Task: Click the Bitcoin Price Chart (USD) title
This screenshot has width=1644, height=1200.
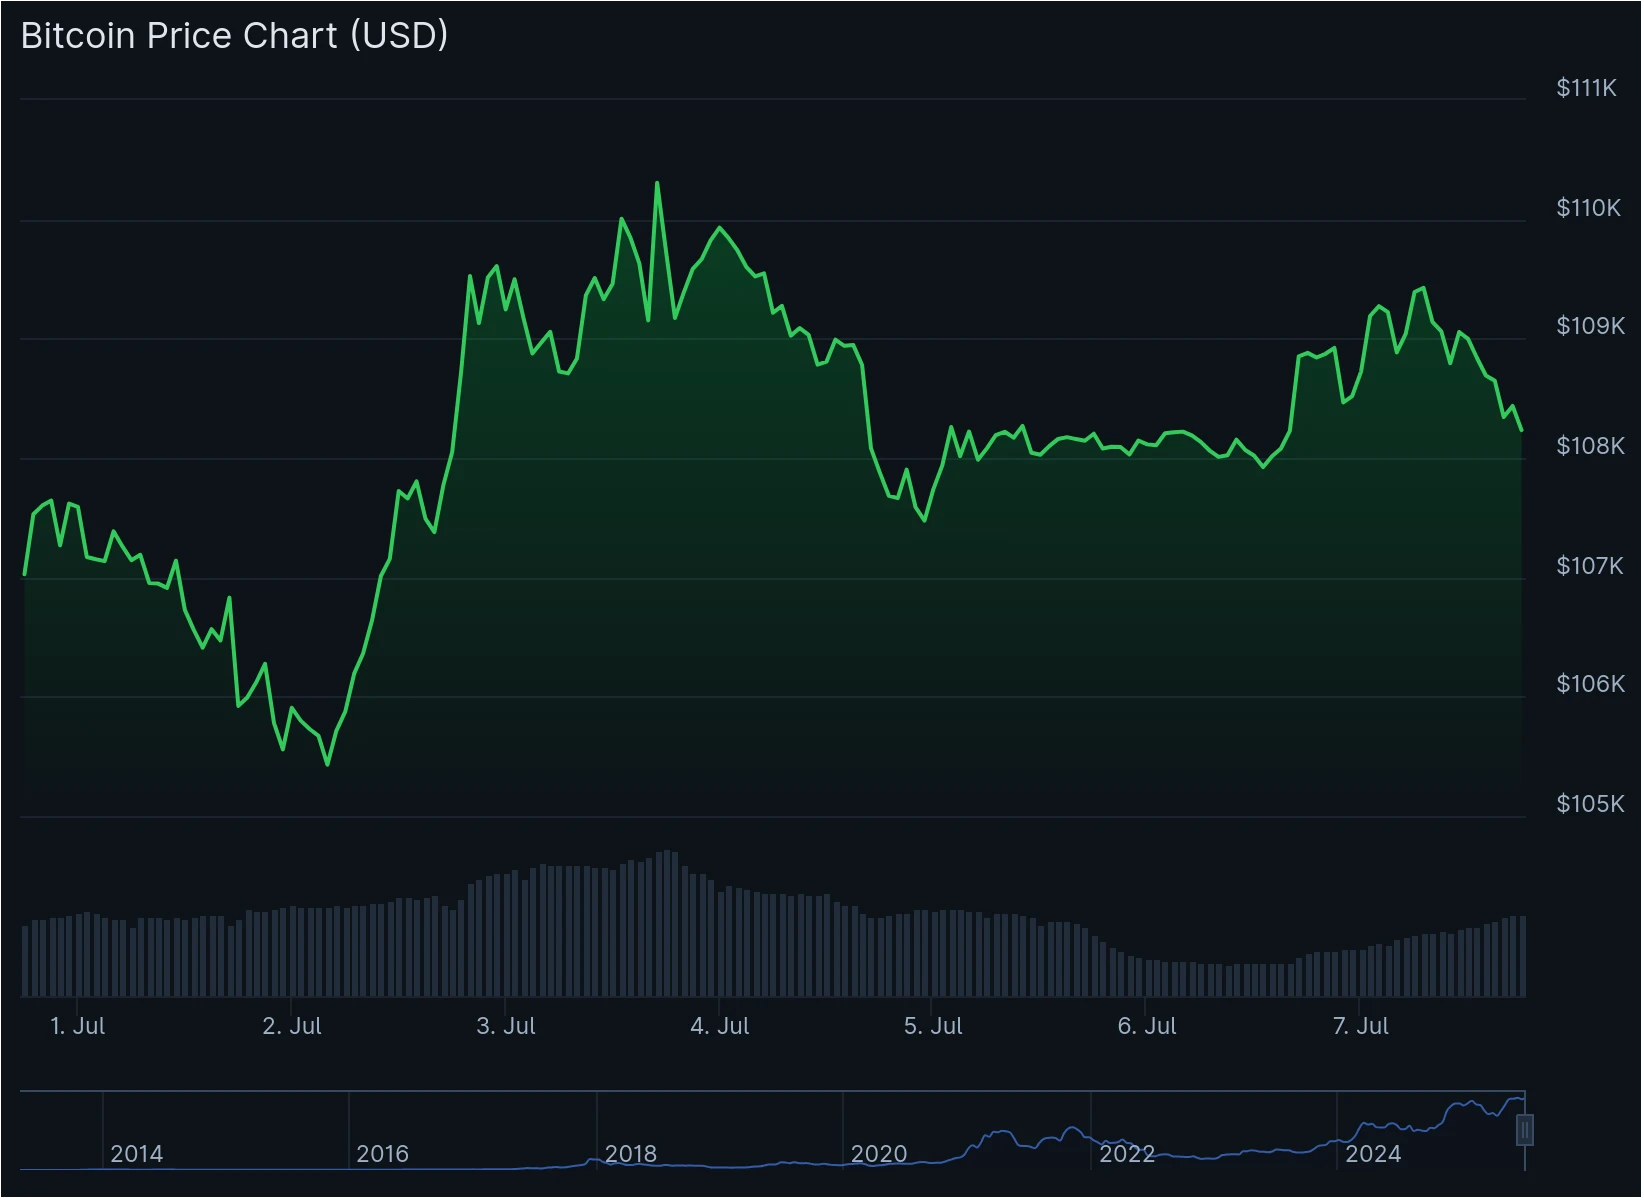Action: [x=234, y=36]
